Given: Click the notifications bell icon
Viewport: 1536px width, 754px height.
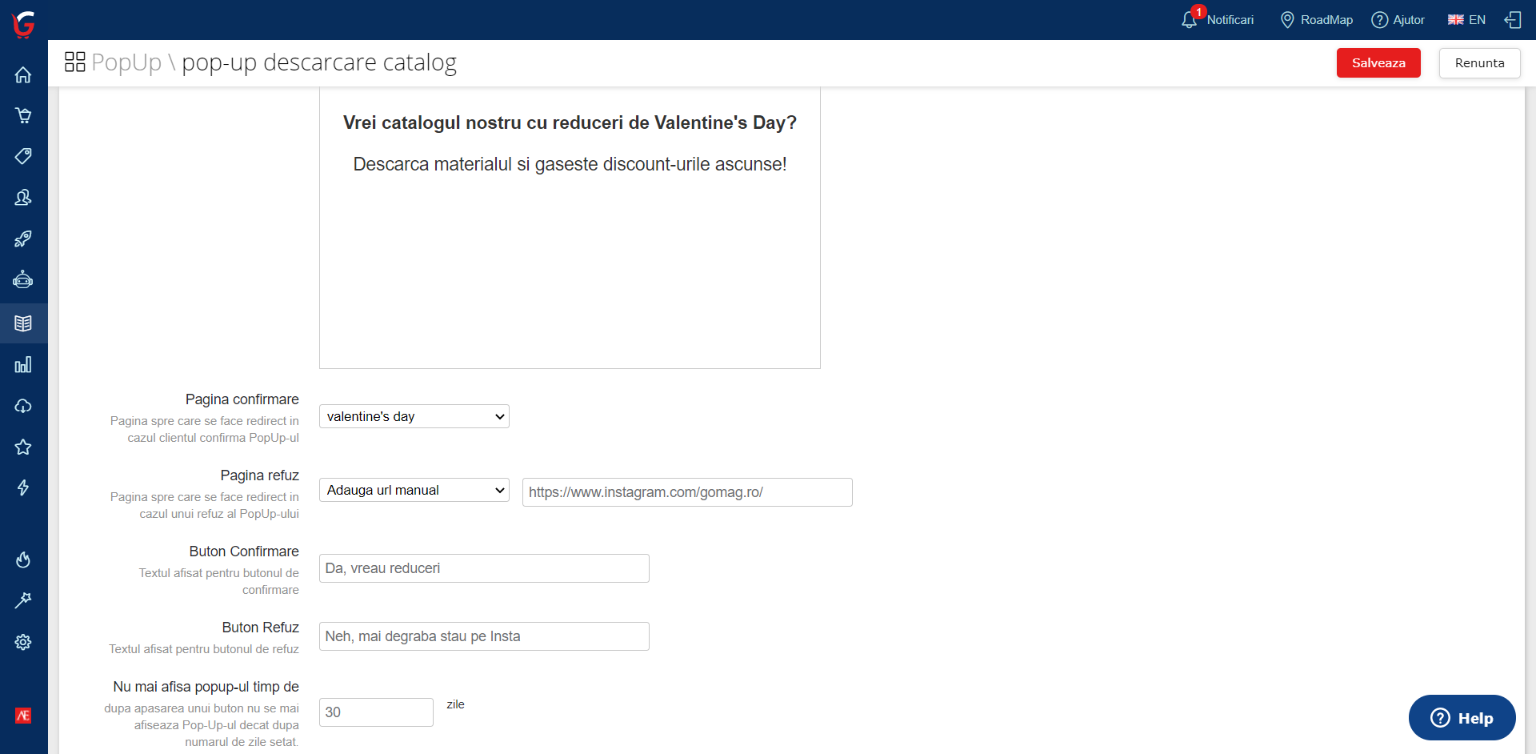Looking at the screenshot, I should pos(1189,19).
